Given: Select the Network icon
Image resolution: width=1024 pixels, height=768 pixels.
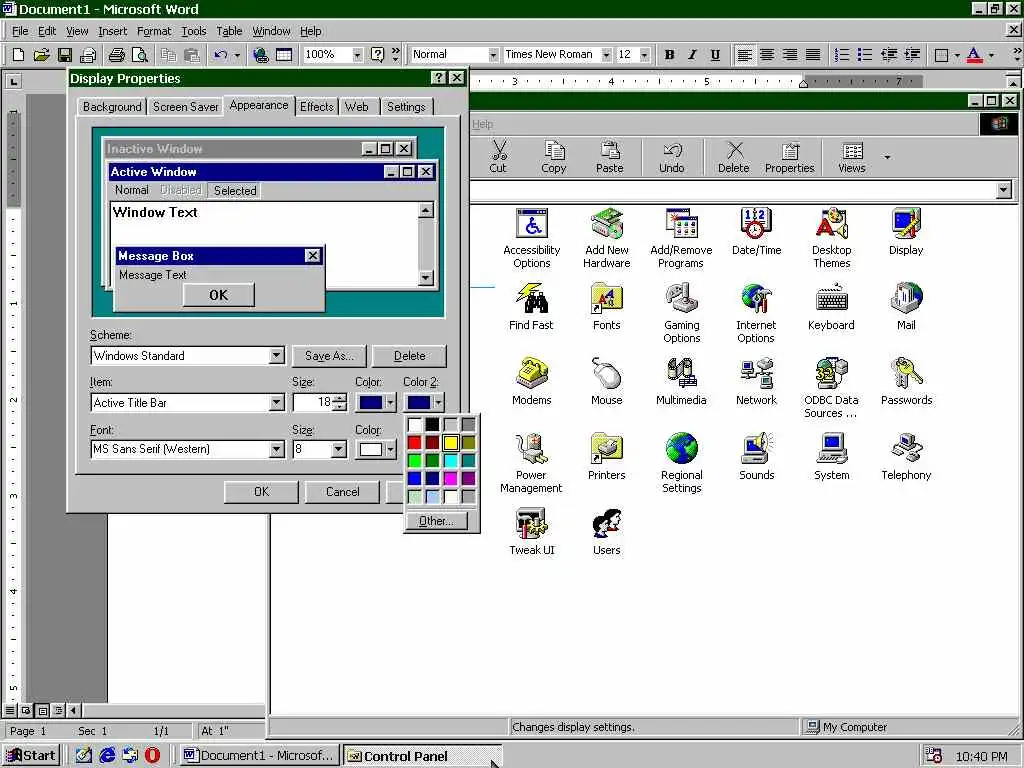Looking at the screenshot, I should pos(756,382).
